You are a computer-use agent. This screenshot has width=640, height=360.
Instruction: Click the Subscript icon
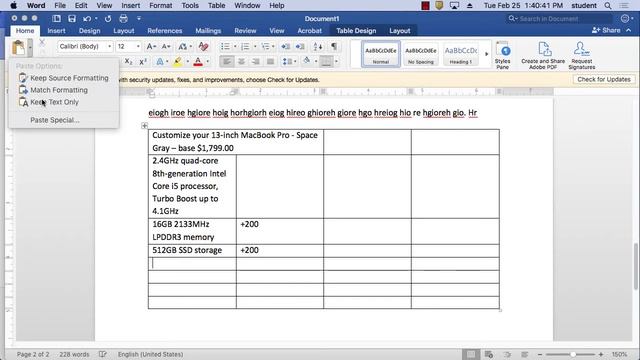(129, 62)
